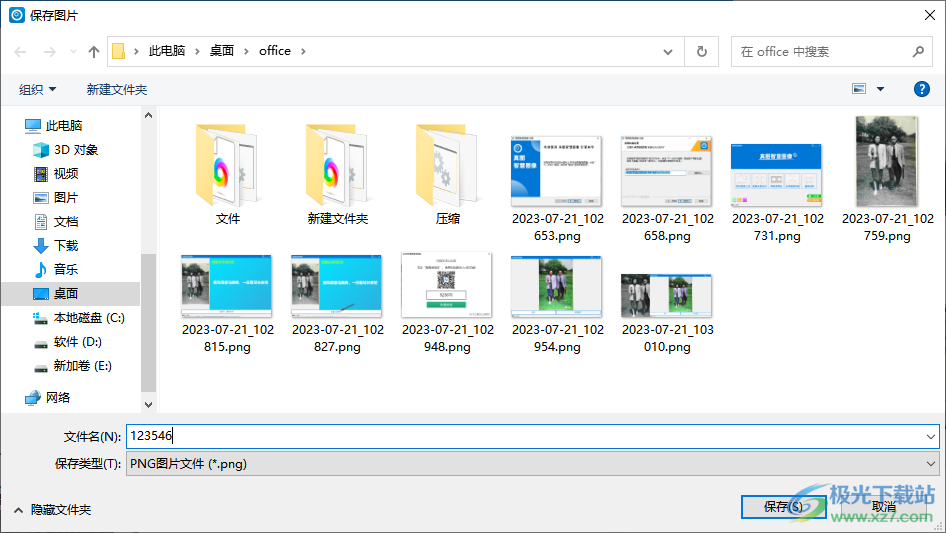This screenshot has width=946, height=533.
Task: Click the search magnifier icon
Action: [919, 51]
